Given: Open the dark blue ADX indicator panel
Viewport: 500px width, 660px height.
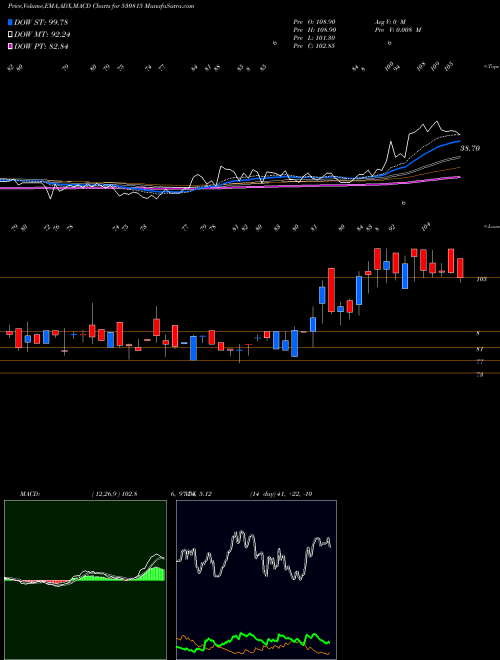Looking at the screenshot, I should click(x=256, y=580).
